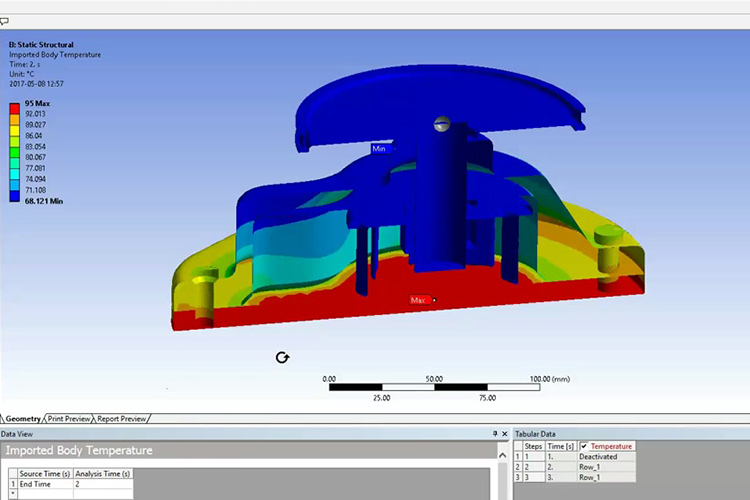Close the Data View panel
Viewport: 750px width, 500px height.
point(506,433)
